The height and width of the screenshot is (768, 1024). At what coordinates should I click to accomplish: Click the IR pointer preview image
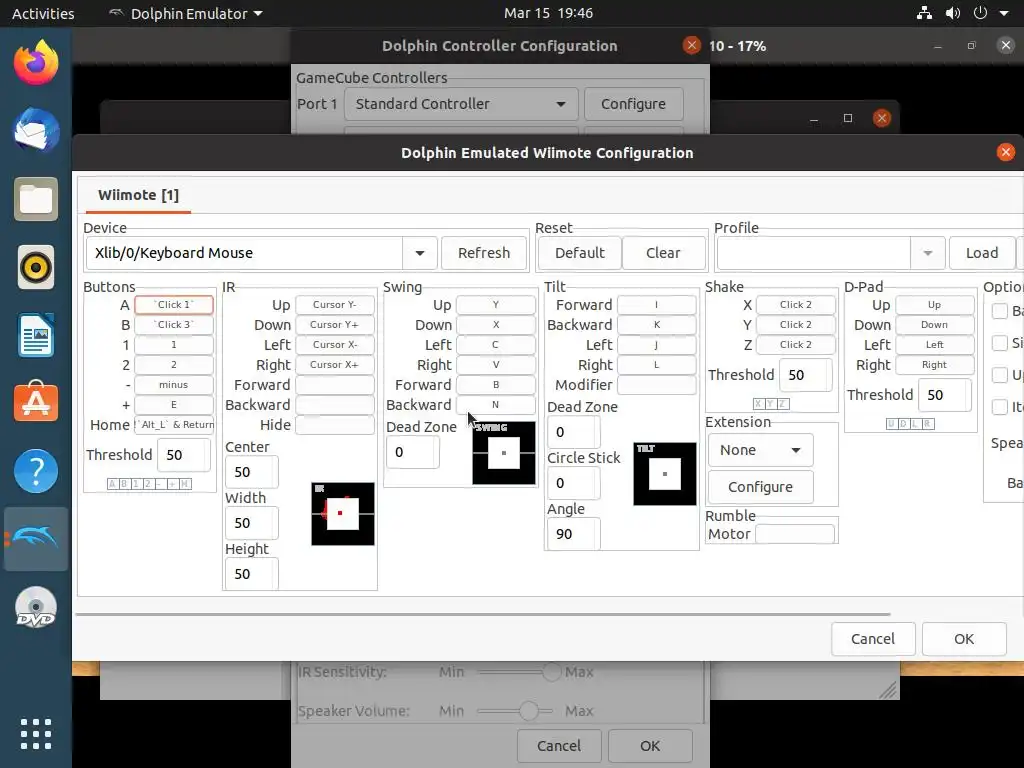(343, 514)
